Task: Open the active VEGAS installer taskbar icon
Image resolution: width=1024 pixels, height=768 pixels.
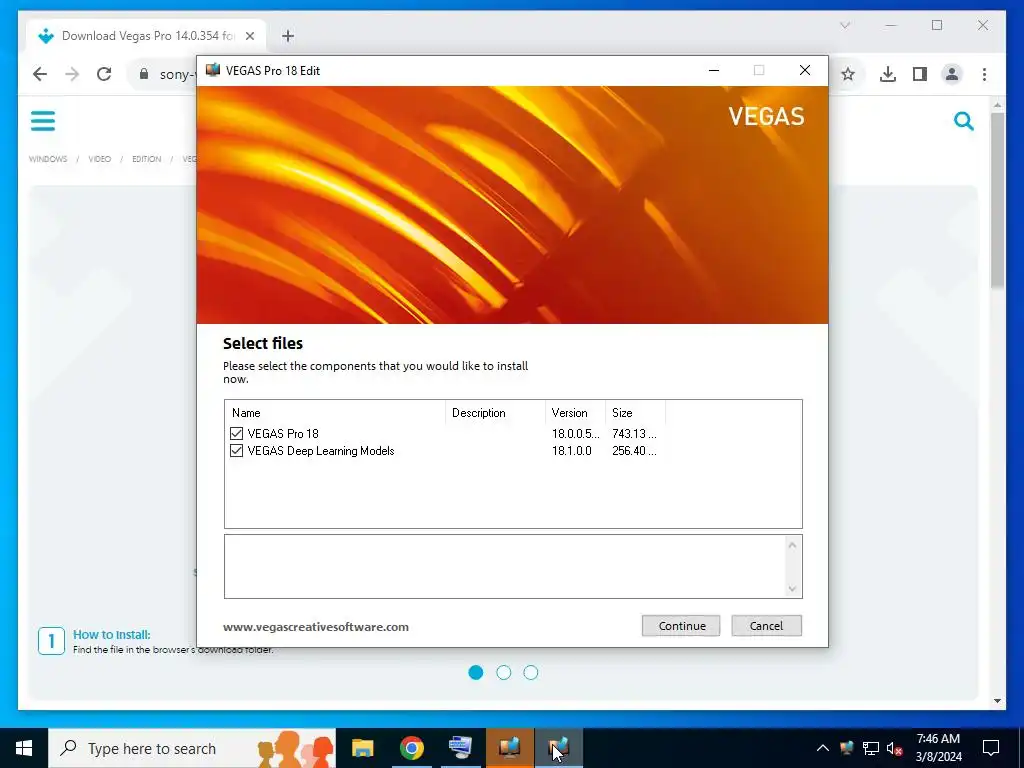Action: (558, 748)
